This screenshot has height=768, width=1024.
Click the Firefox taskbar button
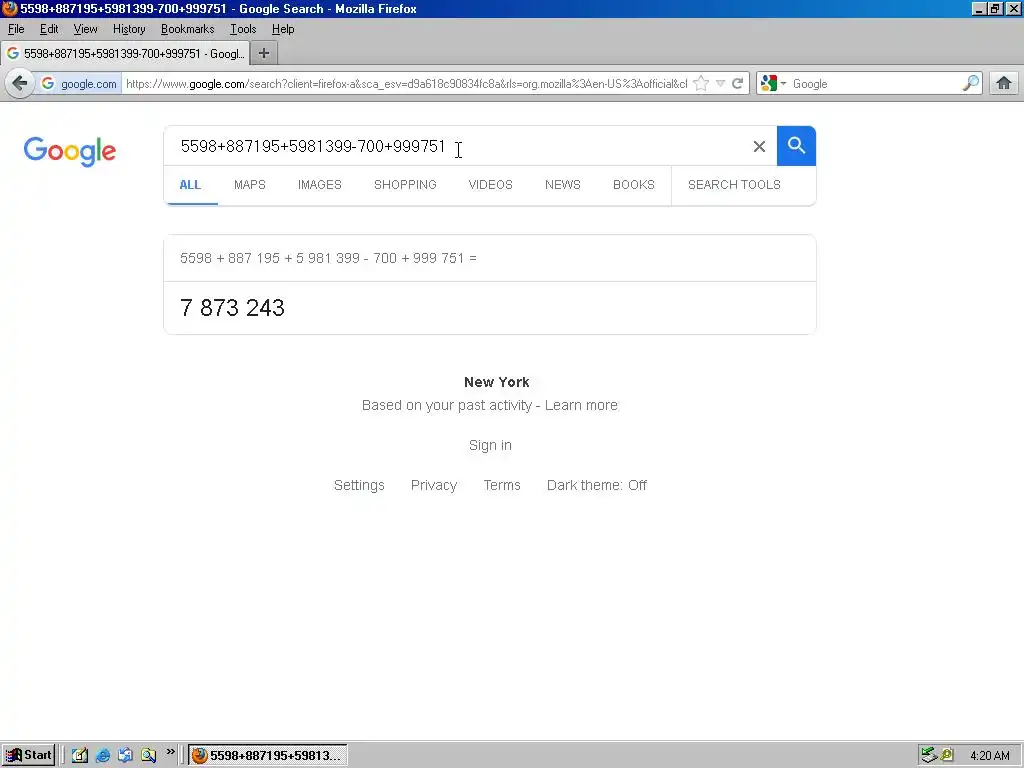click(268, 756)
